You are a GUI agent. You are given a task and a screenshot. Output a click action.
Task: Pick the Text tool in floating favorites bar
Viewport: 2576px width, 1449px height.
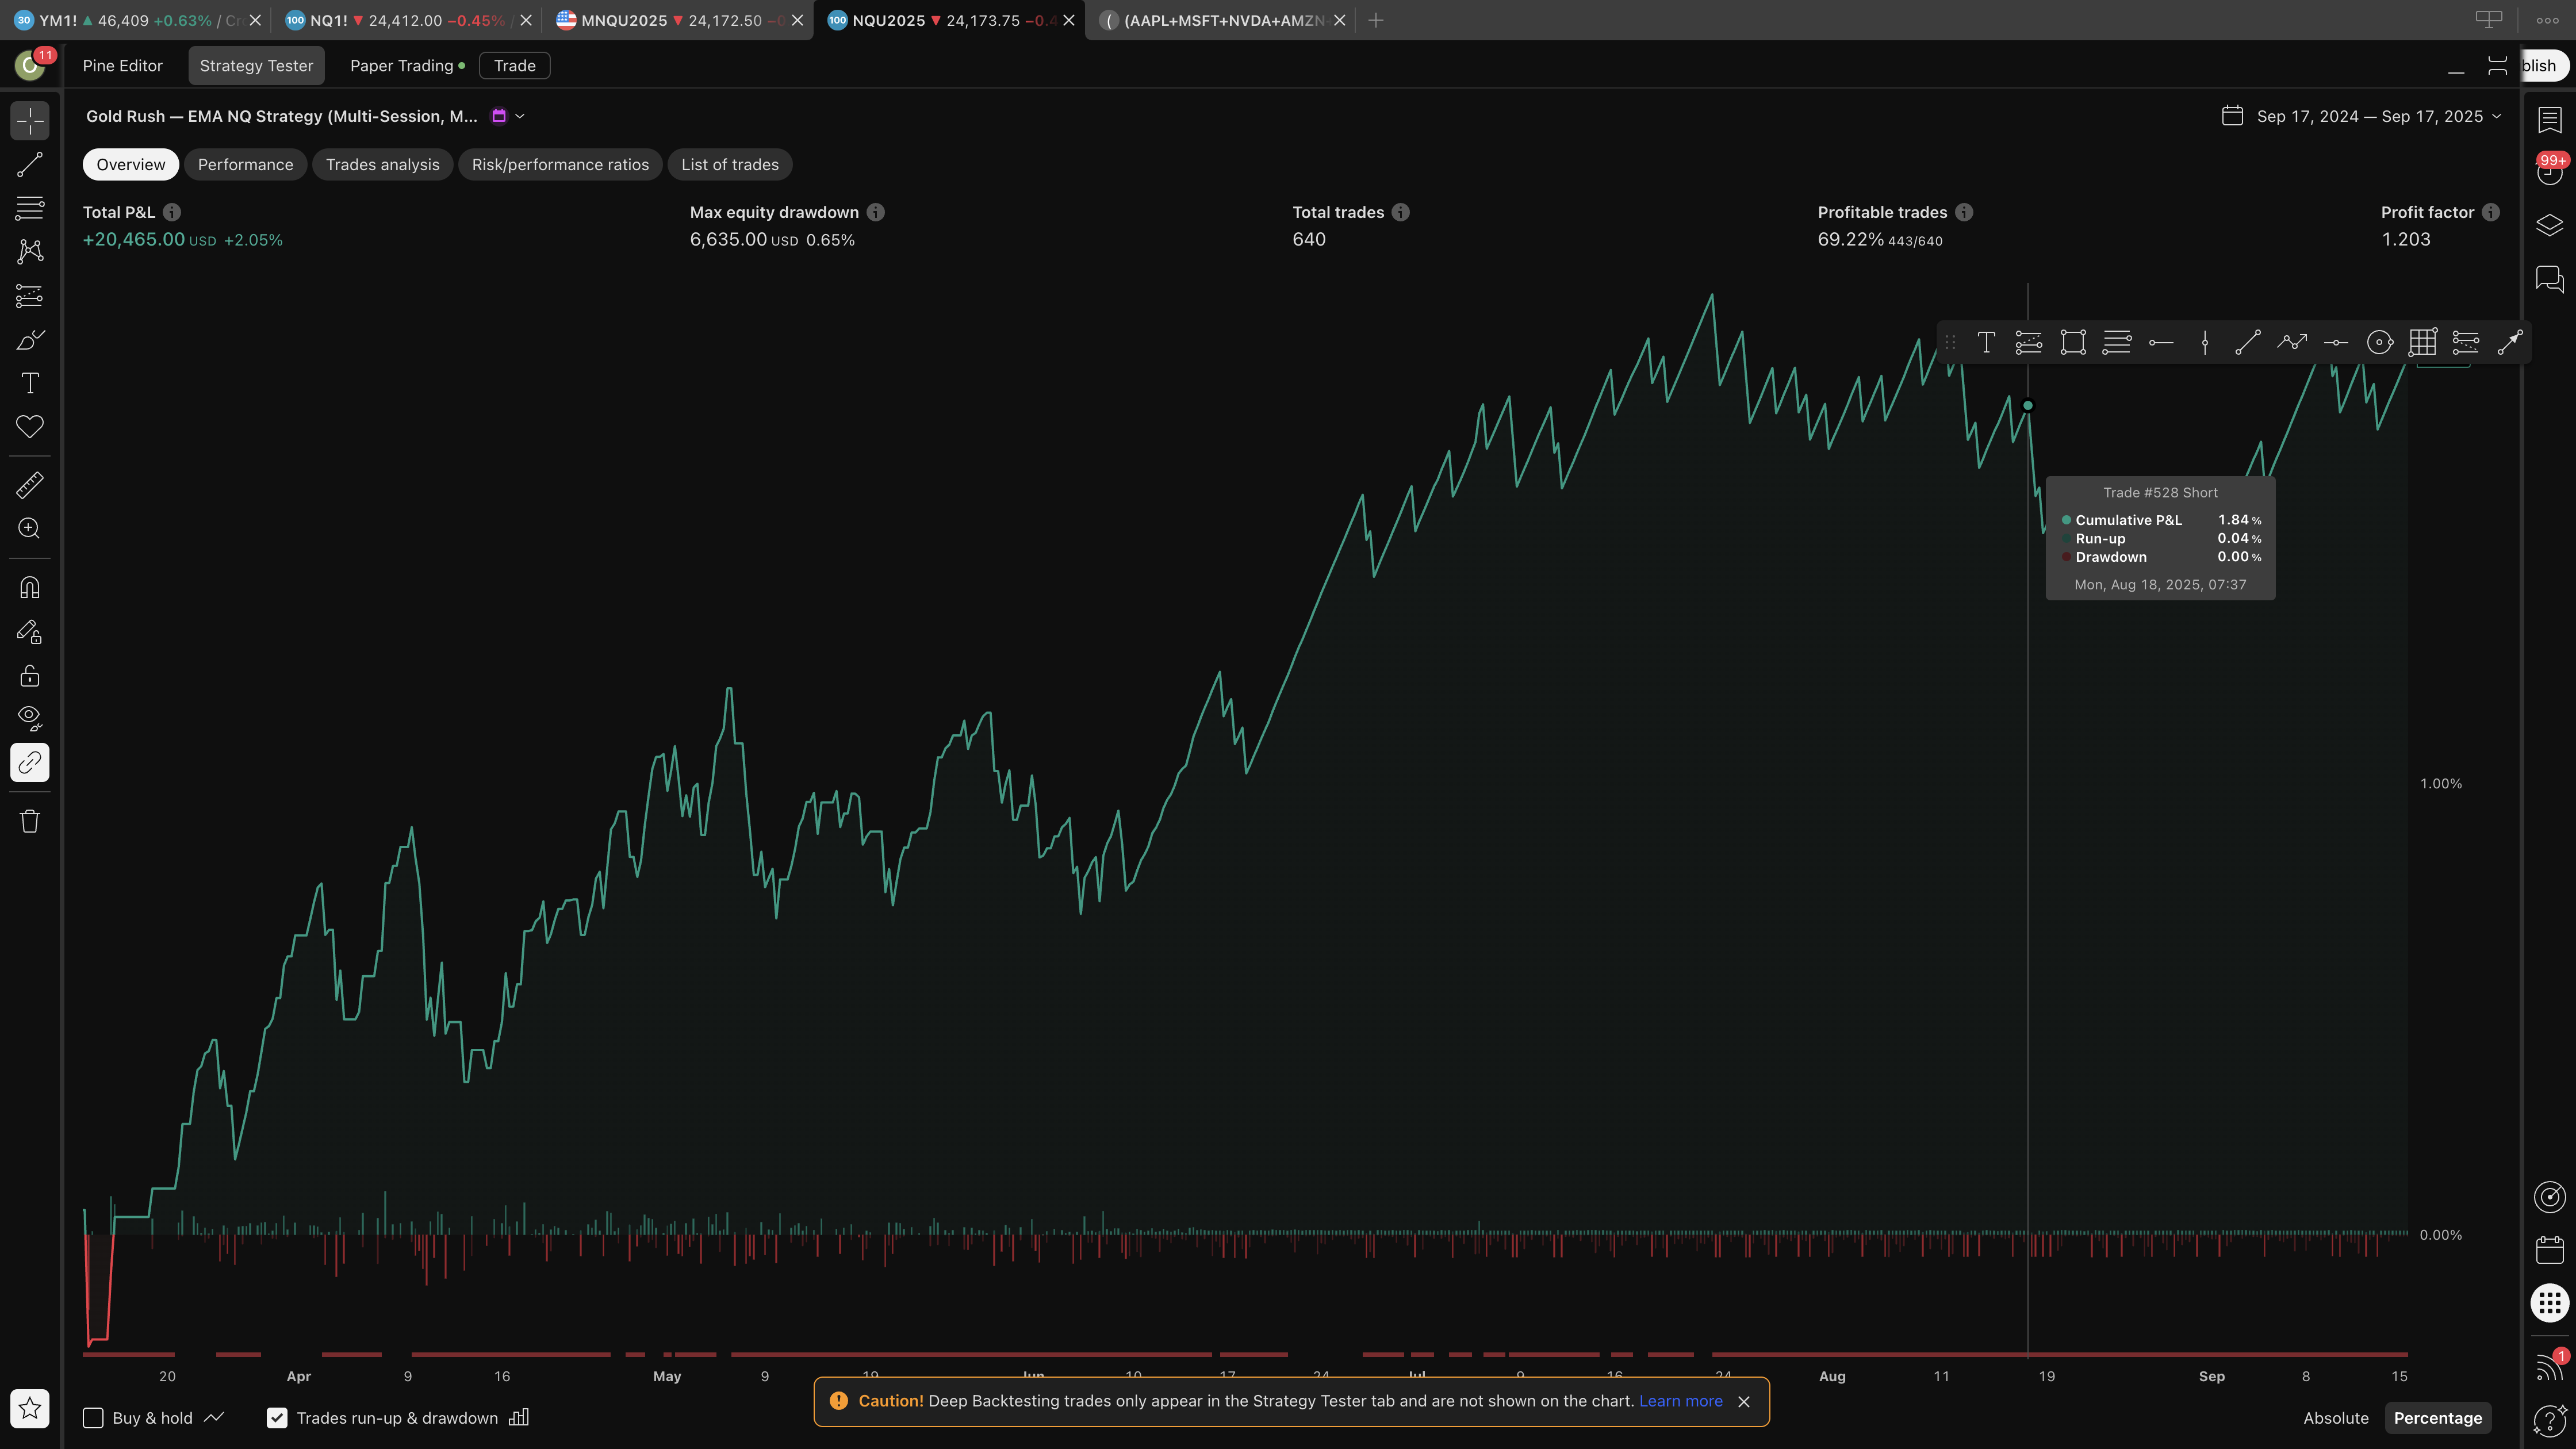[1986, 343]
